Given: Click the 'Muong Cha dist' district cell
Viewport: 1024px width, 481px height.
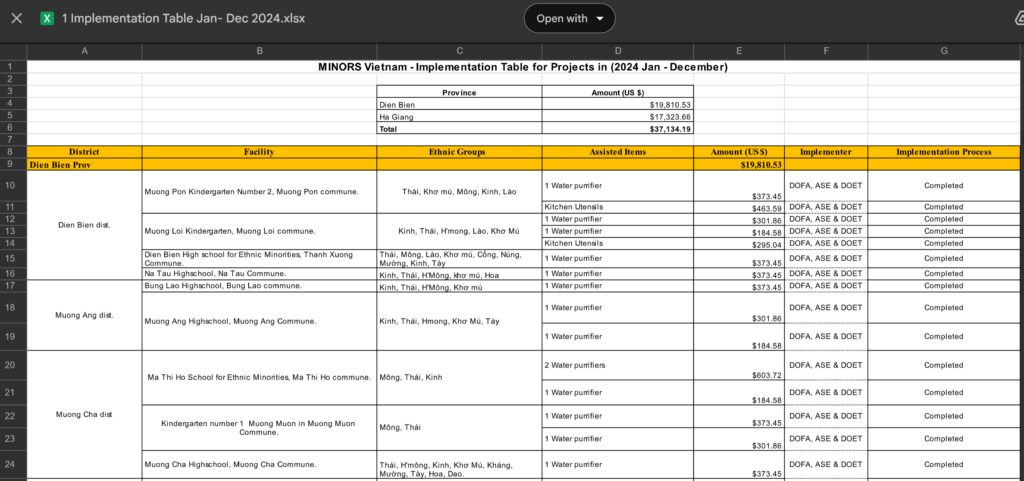Looking at the screenshot, I should pos(84,414).
